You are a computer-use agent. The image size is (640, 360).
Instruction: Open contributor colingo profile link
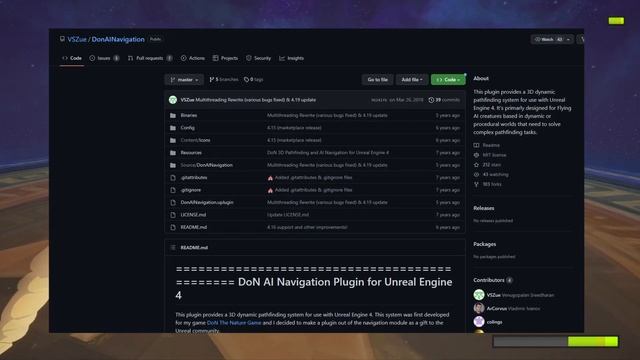click(x=494, y=322)
